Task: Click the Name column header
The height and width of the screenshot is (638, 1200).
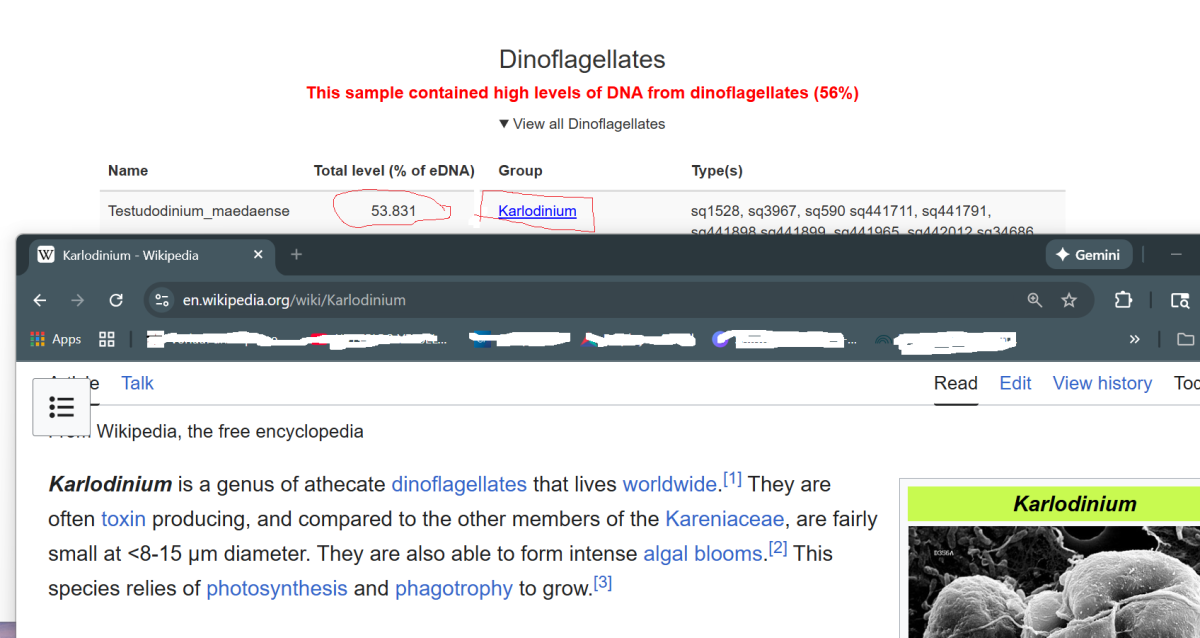Action: [128, 171]
